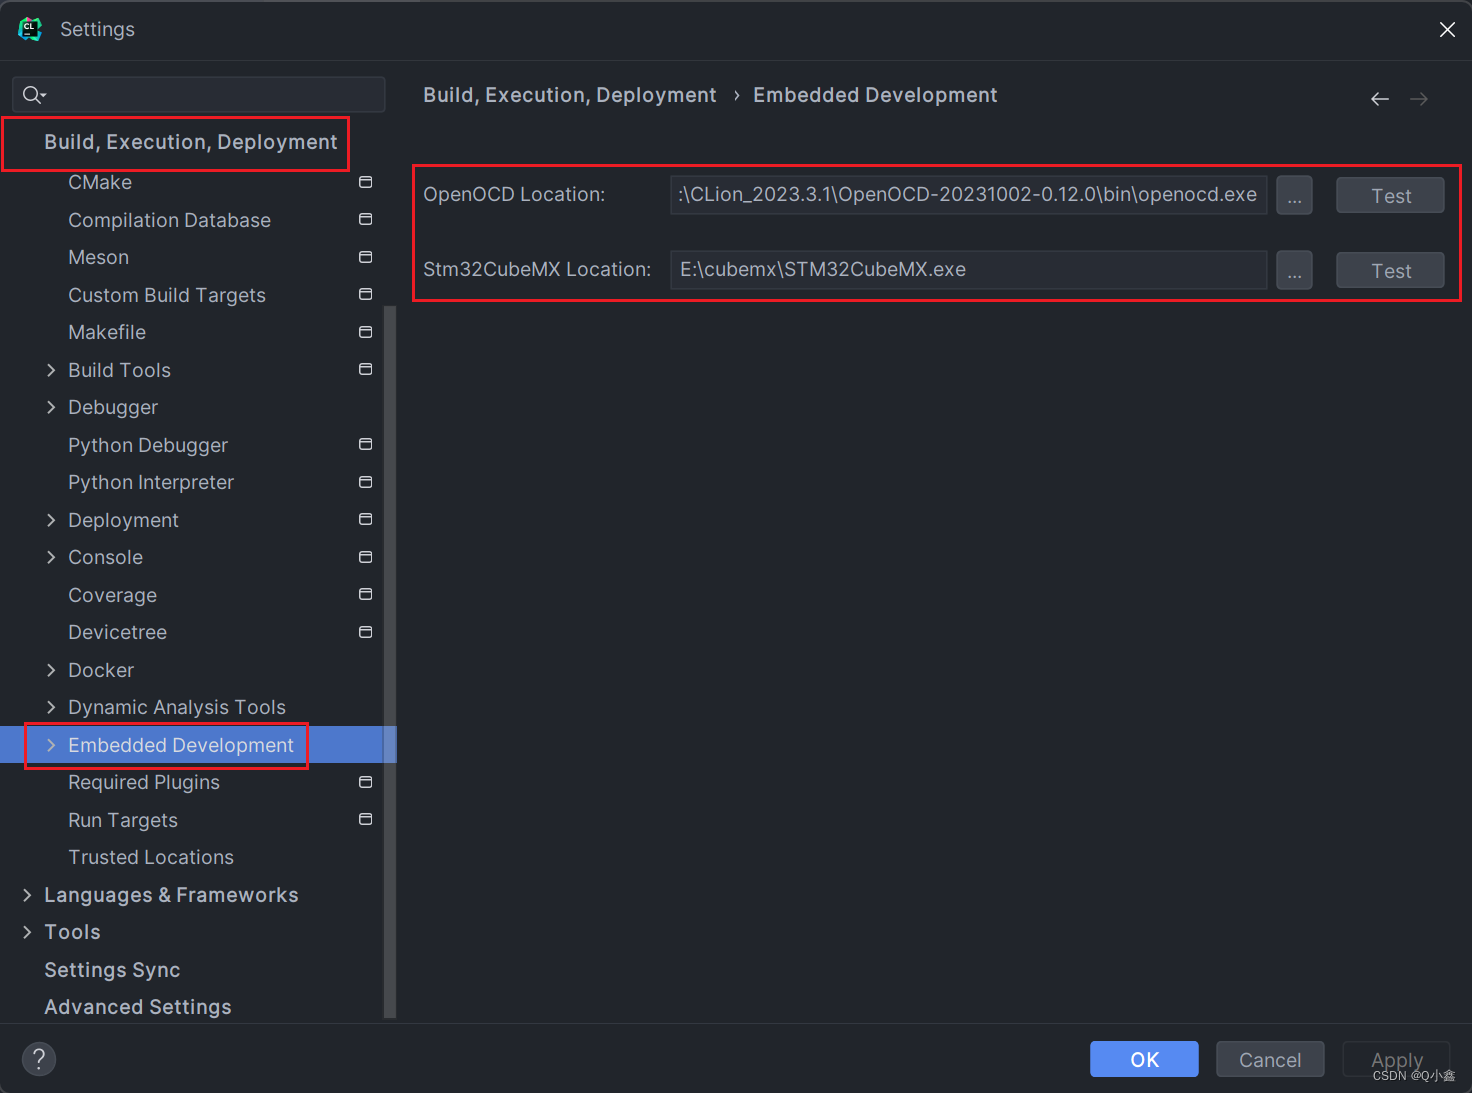The width and height of the screenshot is (1472, 1093).
Task: Click project-level icon next to Makefile
Action: [x=366, y=332]
